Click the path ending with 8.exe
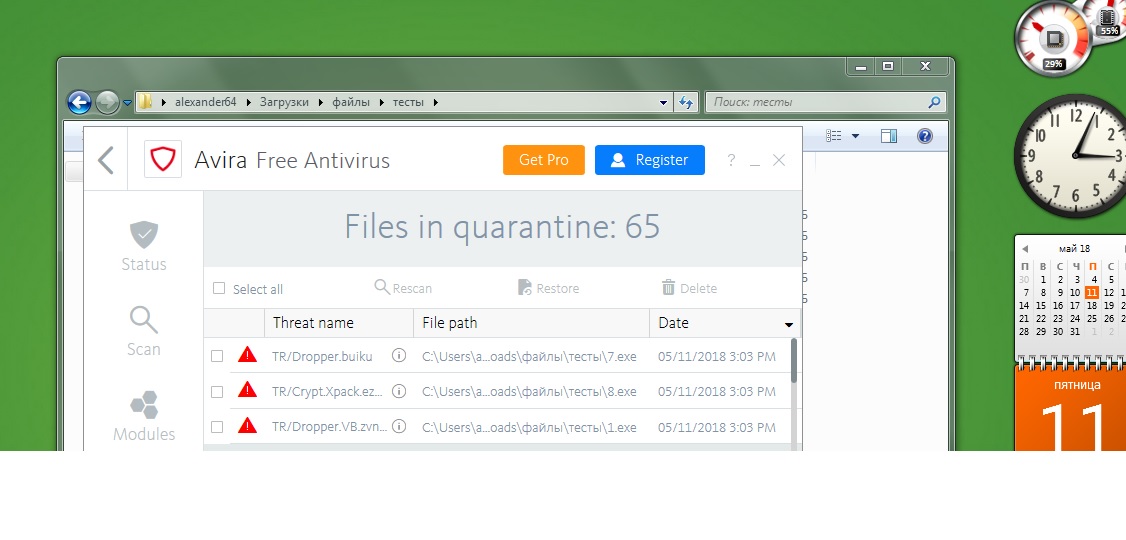Image resolution: width=1126 pixels, height=540 pixels. point(529,391)
